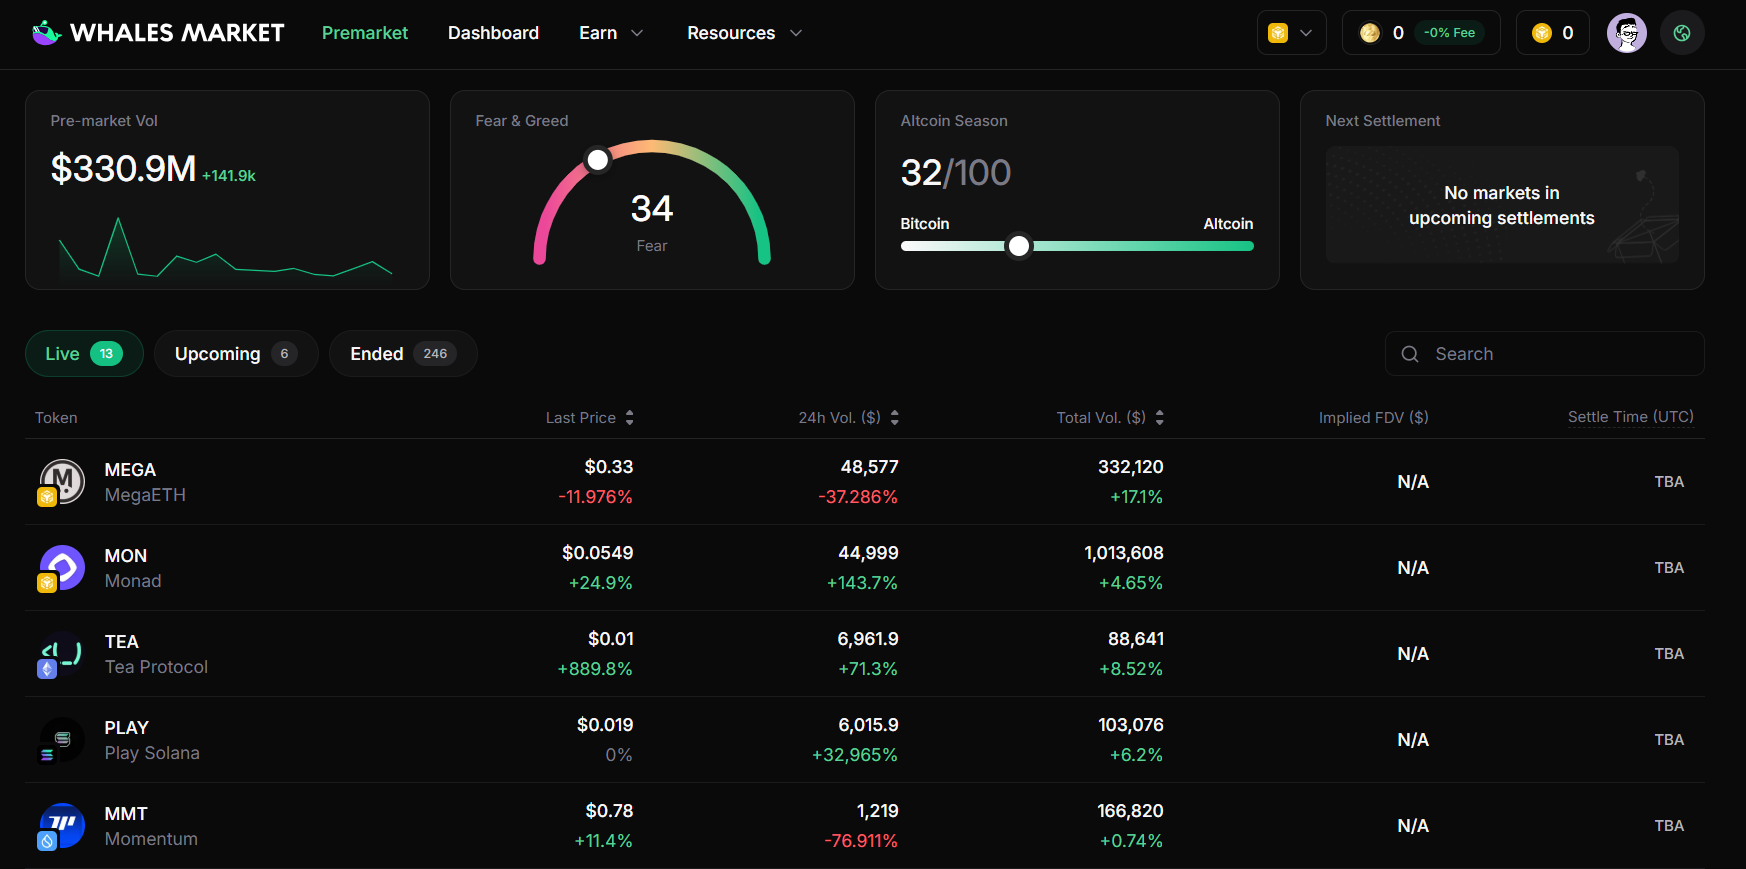Click the Altcoin Season slider handle

click(x=1018, y=246)
